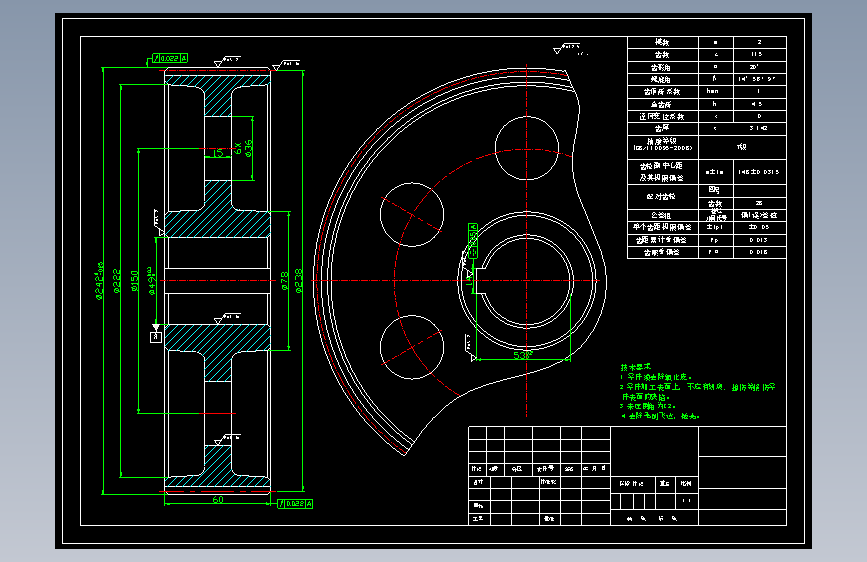Screen dimensions: 867x562
Task: Pick the Ø150 bolt-circle dimension label
Action: pos(134,280)
